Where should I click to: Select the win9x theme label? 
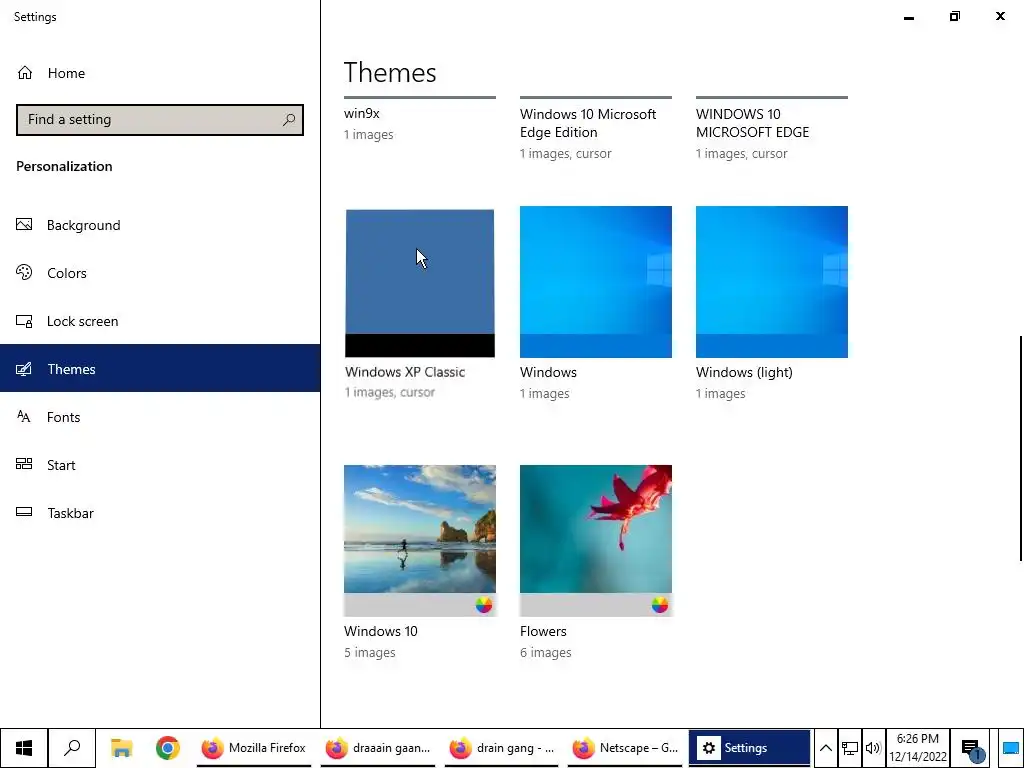click(362, 113)
